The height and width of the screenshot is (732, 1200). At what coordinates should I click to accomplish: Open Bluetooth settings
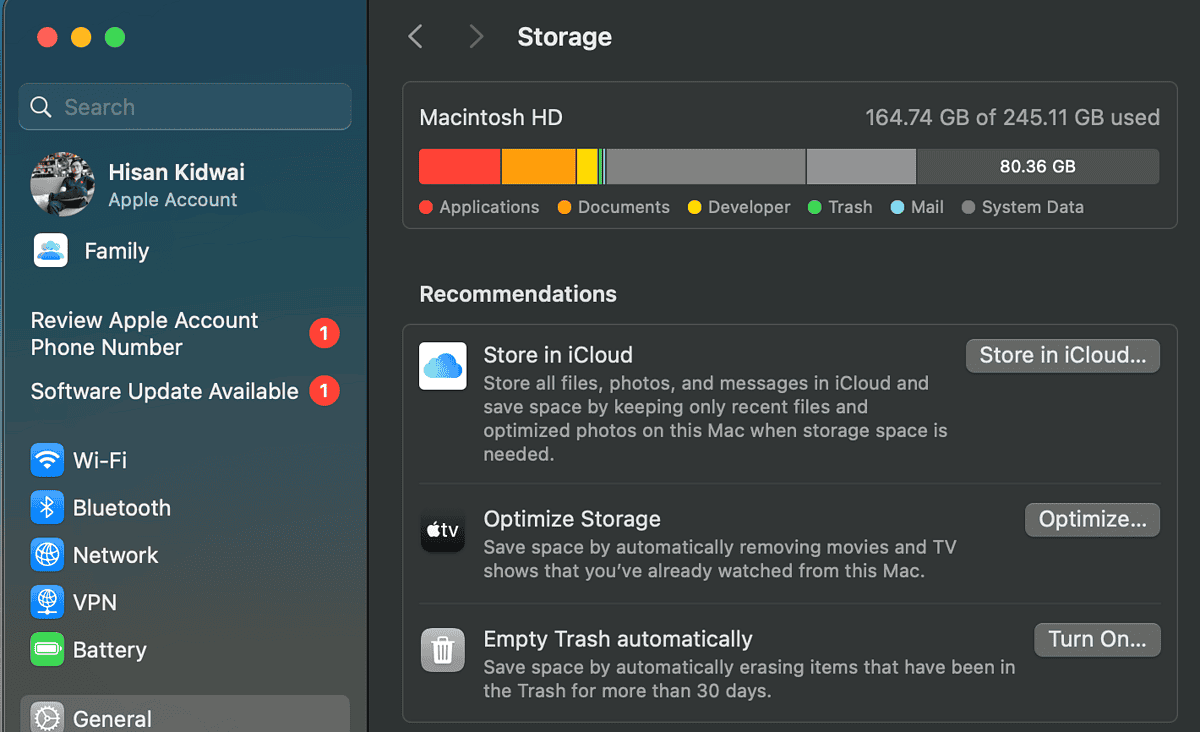pyautogui.click(x=185, y=508)
